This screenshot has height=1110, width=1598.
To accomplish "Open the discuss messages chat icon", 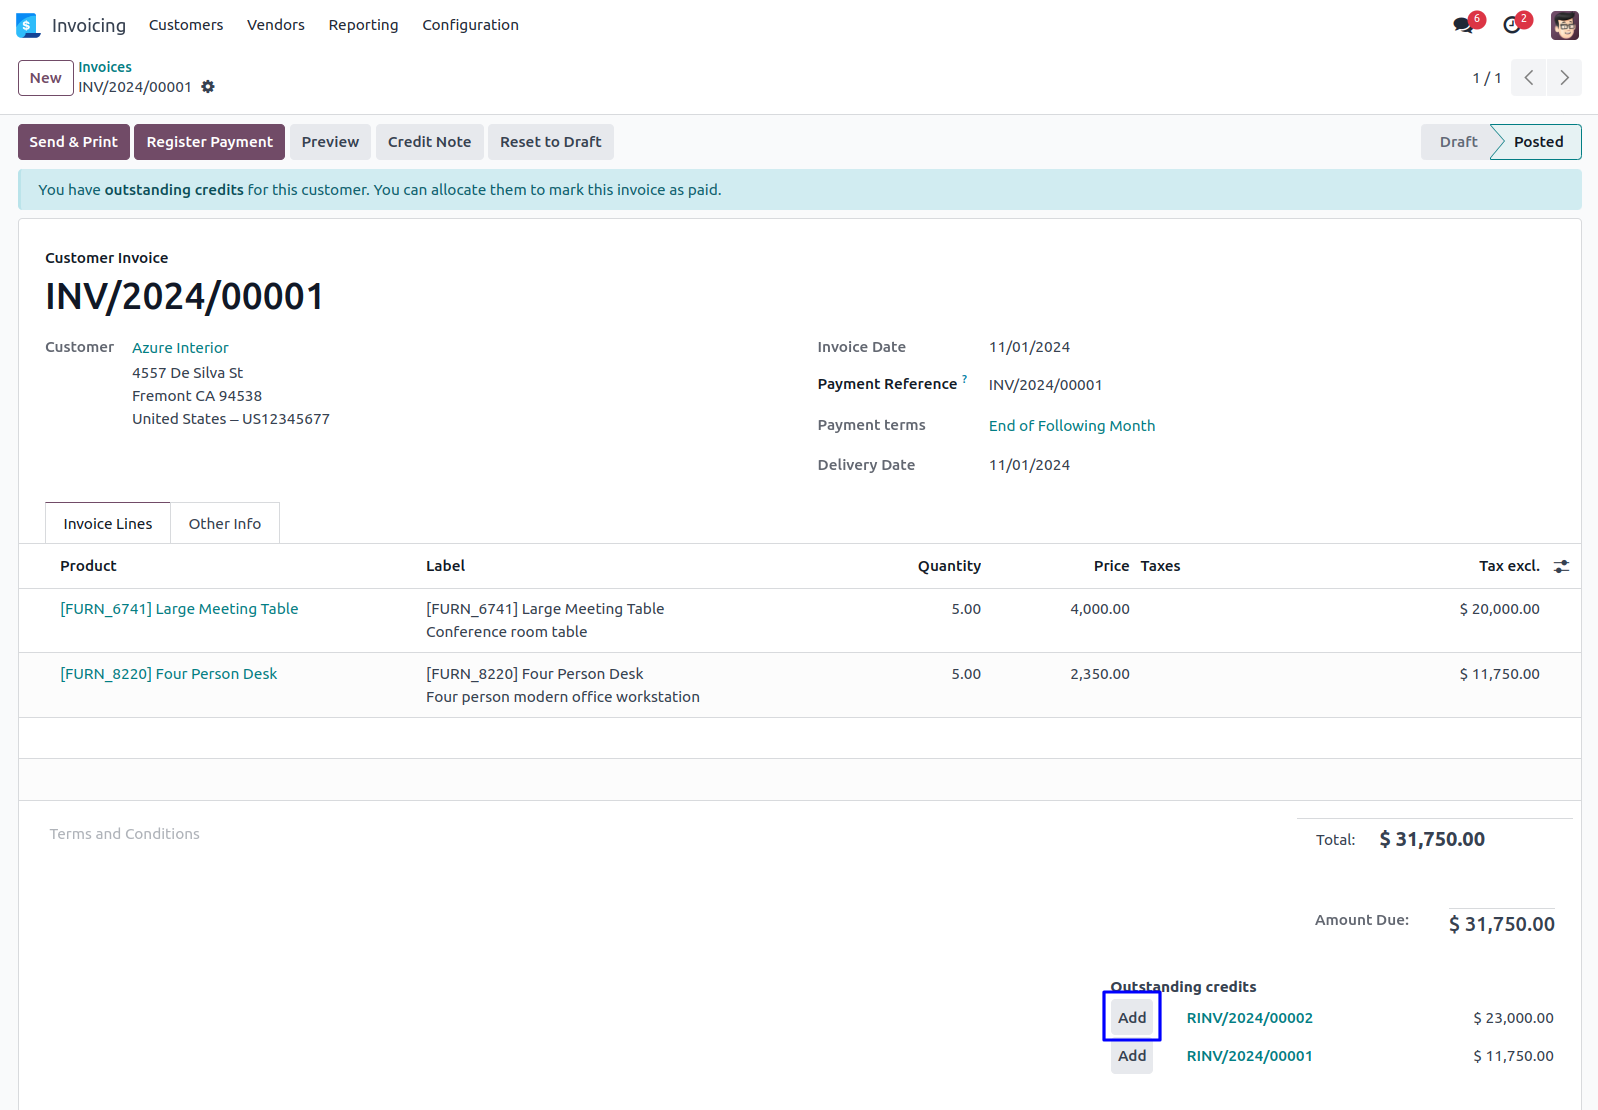I will click(1464, 25).
